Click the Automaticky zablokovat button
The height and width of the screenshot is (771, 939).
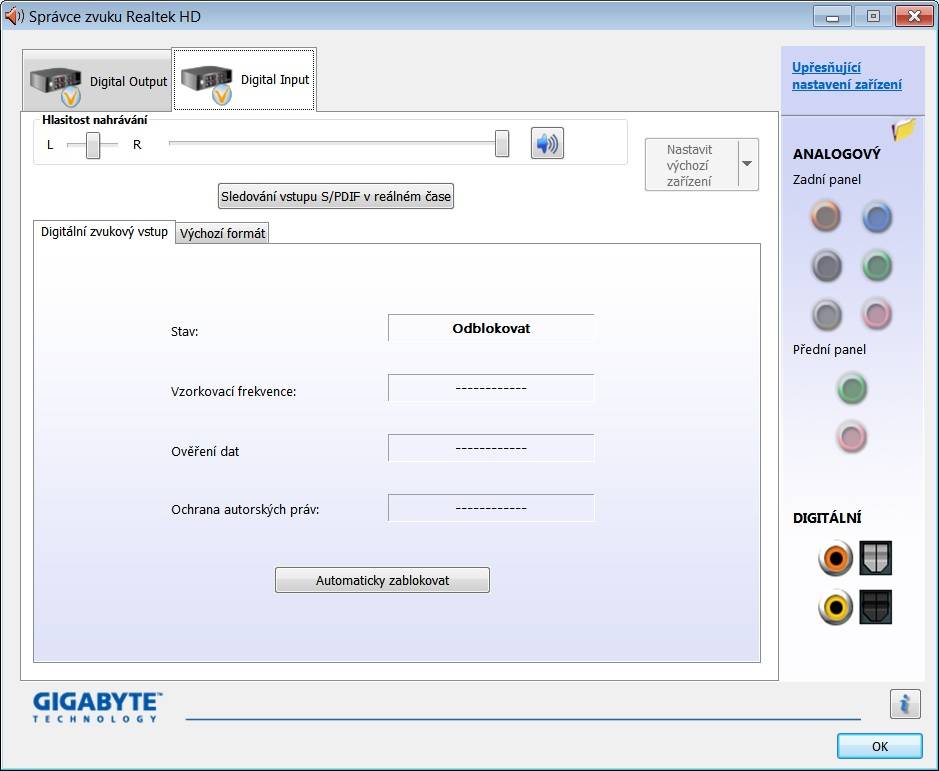(382, 580)
